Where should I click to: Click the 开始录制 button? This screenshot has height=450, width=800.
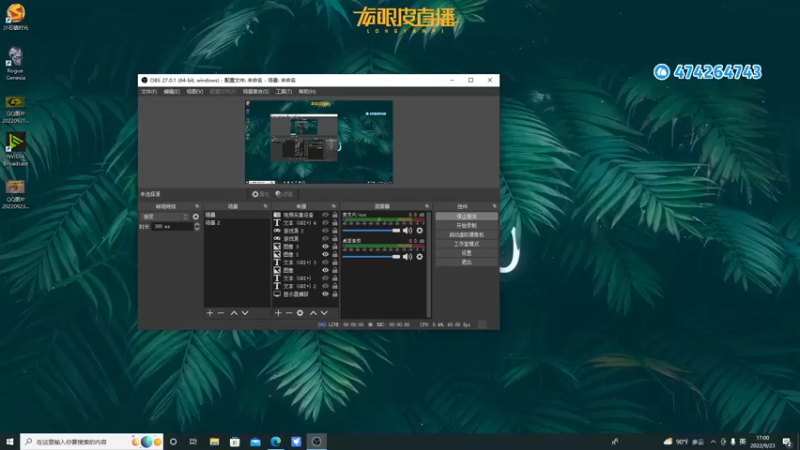coord(466,226)
